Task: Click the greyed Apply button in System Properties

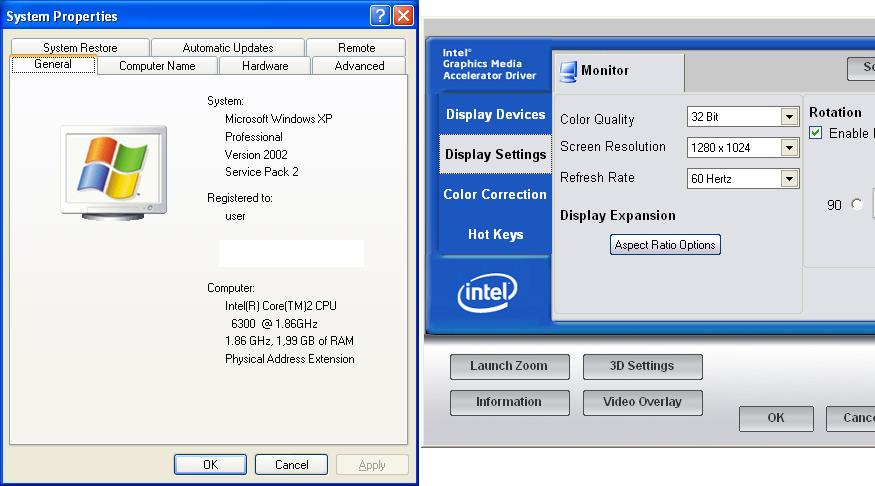Action: pos(372,464)
